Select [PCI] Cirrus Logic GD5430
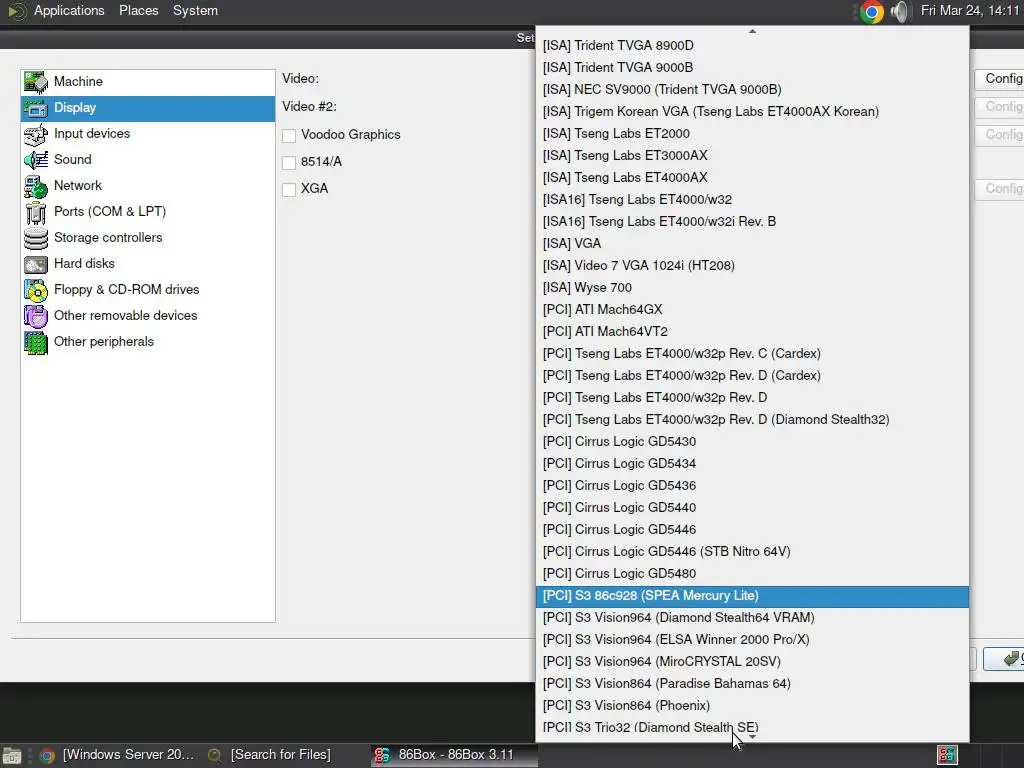 [752, 442]
